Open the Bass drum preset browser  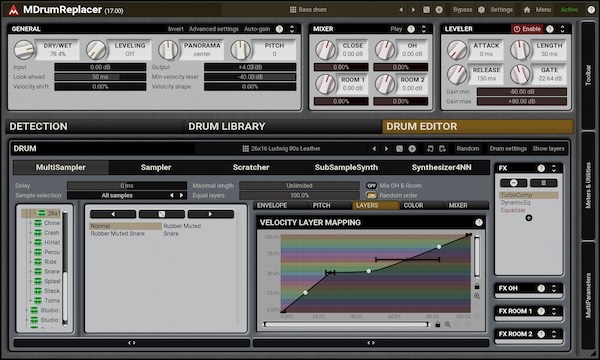(308, 10)
